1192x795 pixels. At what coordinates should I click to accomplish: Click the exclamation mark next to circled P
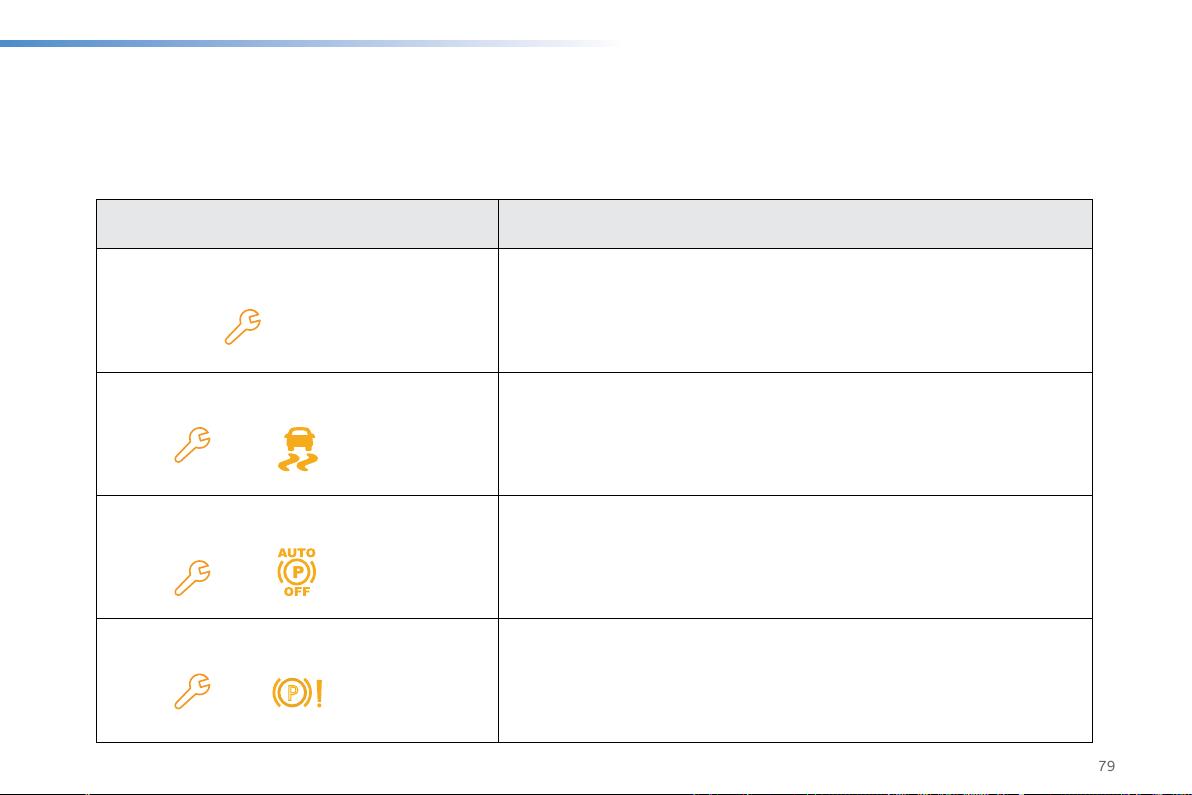(x=319, y=693)
